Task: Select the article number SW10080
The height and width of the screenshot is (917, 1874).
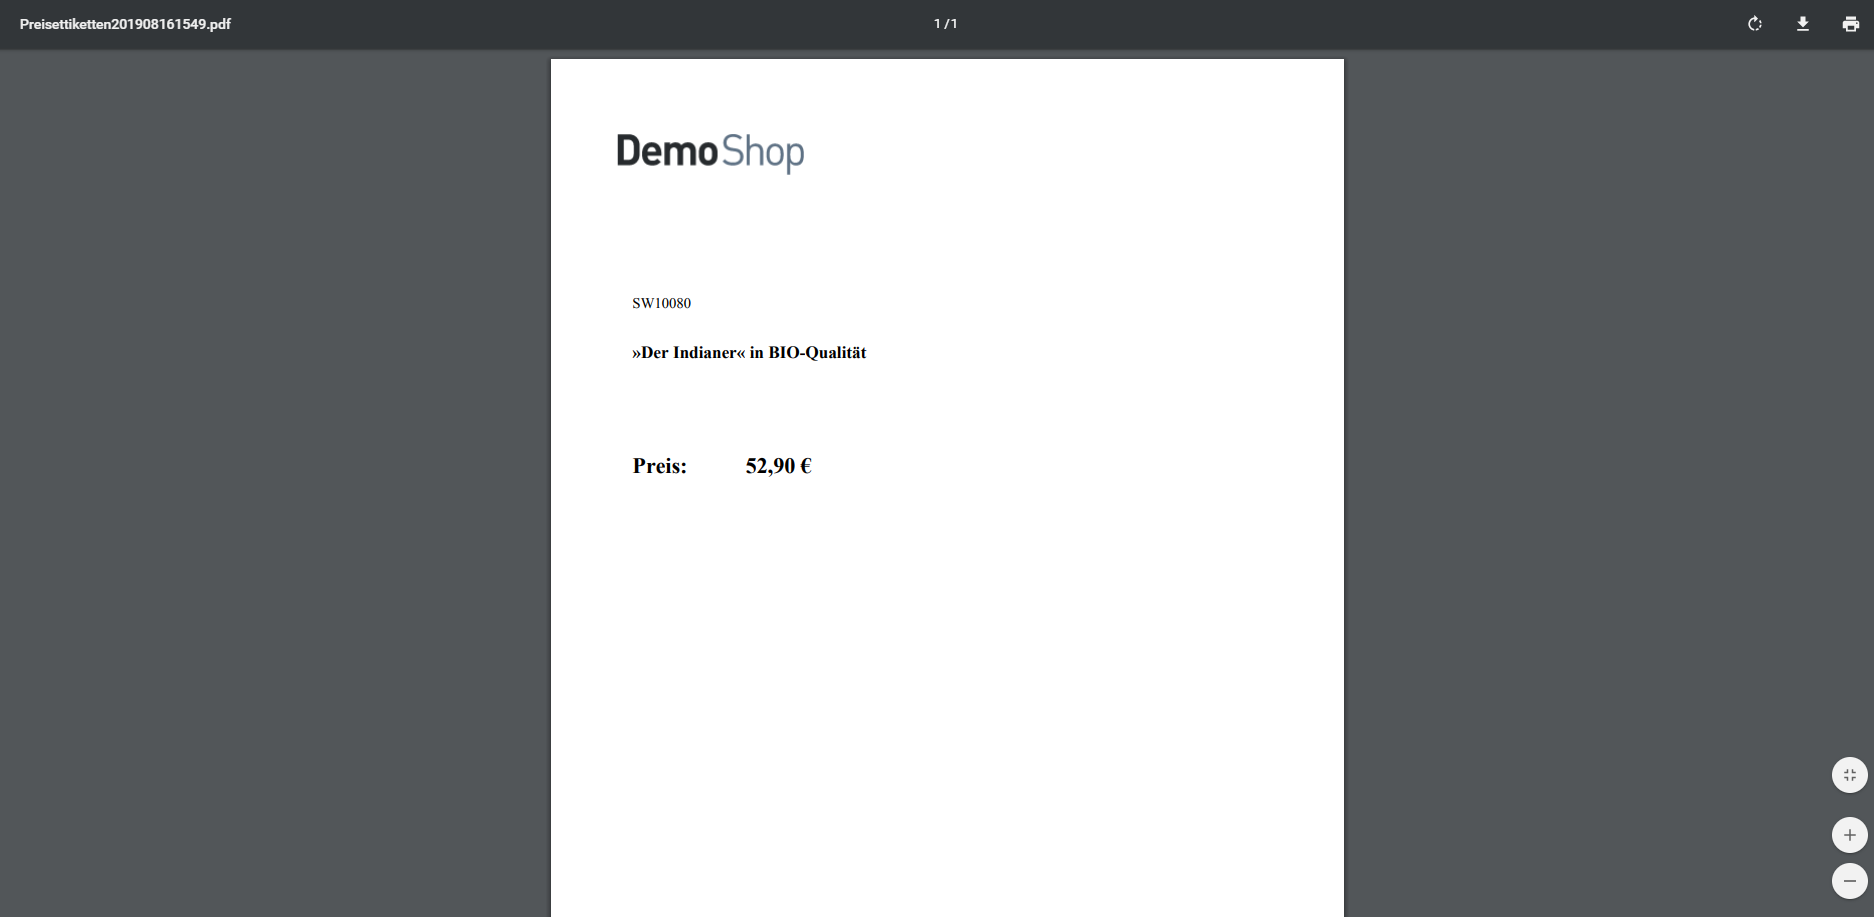Action: [x=661, y=303]
